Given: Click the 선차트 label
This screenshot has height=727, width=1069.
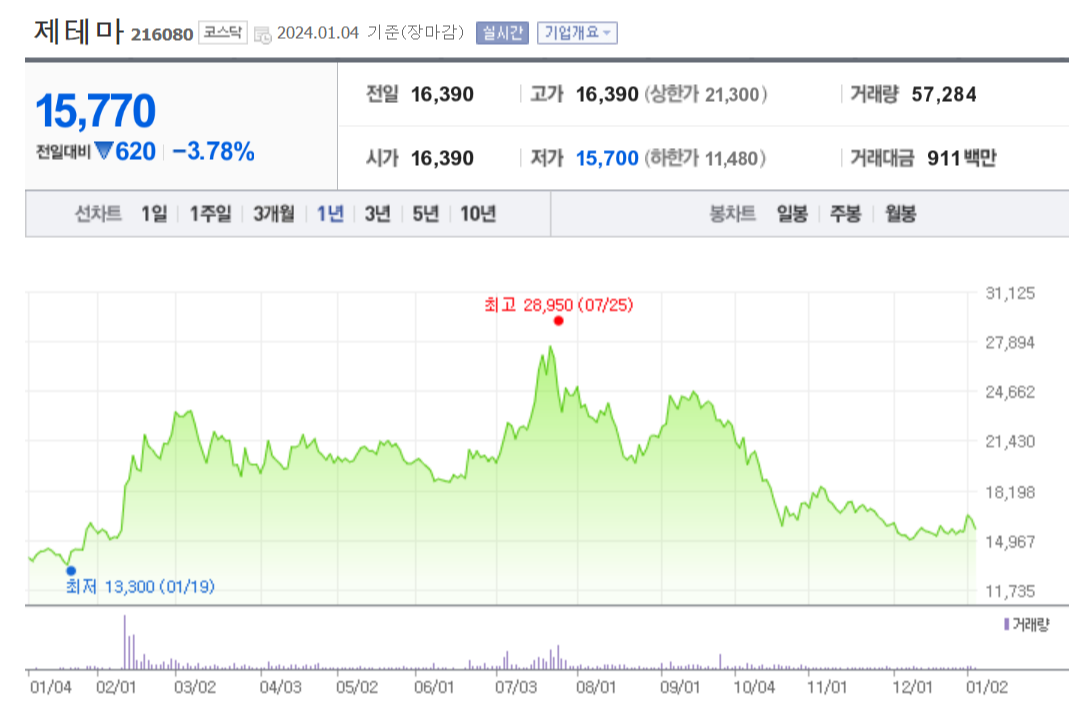Looking at the screenshot, I should pos(98,214).
